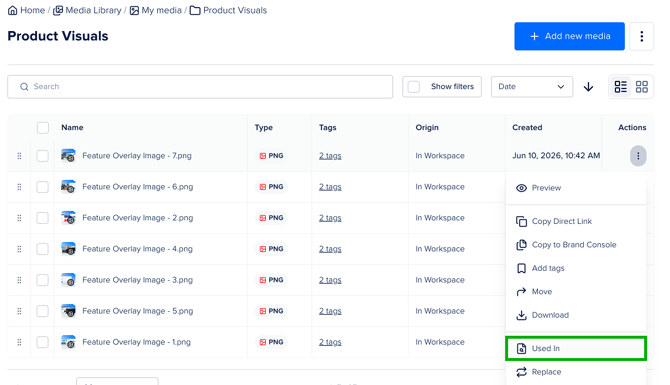Open 2 tags link for Image - 4.png

coord(330,249)
